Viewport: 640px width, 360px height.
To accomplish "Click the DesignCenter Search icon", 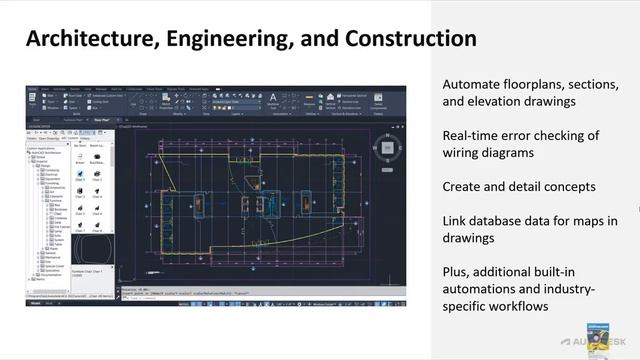I will click(62, 133).
